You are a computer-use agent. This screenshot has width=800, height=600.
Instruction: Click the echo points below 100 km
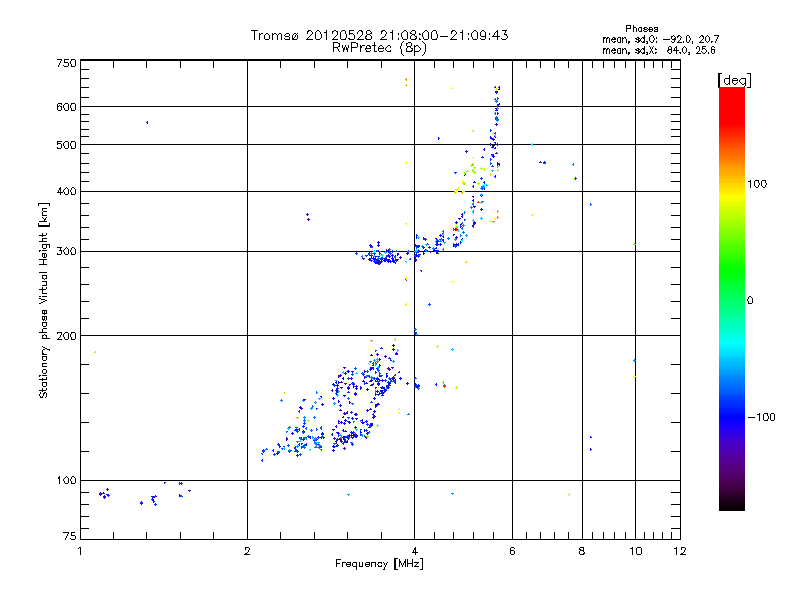(144, 494)
